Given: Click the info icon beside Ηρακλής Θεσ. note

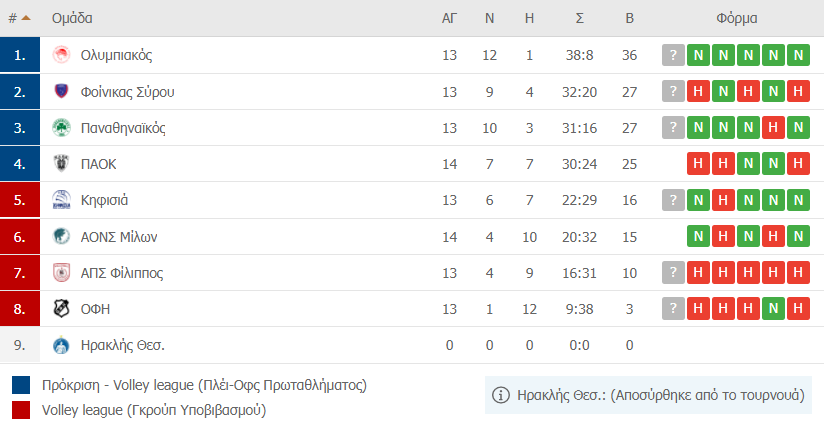Looking at the screenshot, I should coord(502,395).
